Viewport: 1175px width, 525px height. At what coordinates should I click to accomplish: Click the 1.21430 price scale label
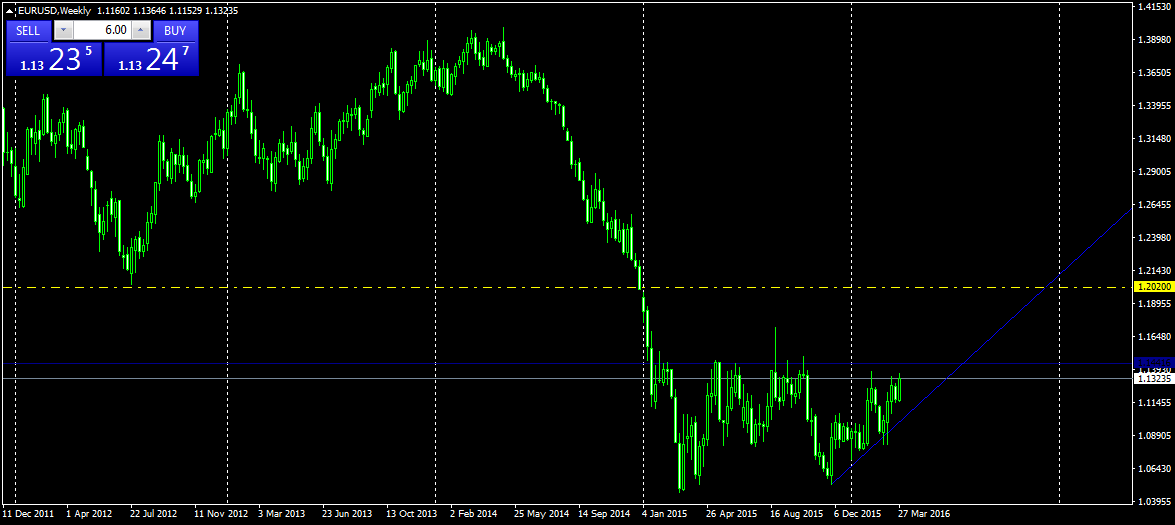[x=1154, y=270]
